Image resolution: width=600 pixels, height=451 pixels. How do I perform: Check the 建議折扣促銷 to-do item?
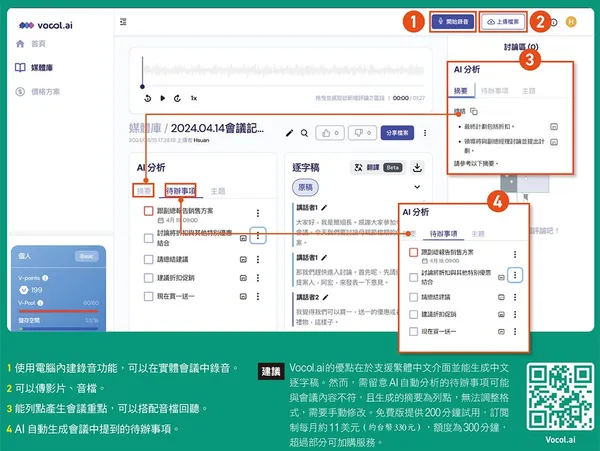[148, 278]
